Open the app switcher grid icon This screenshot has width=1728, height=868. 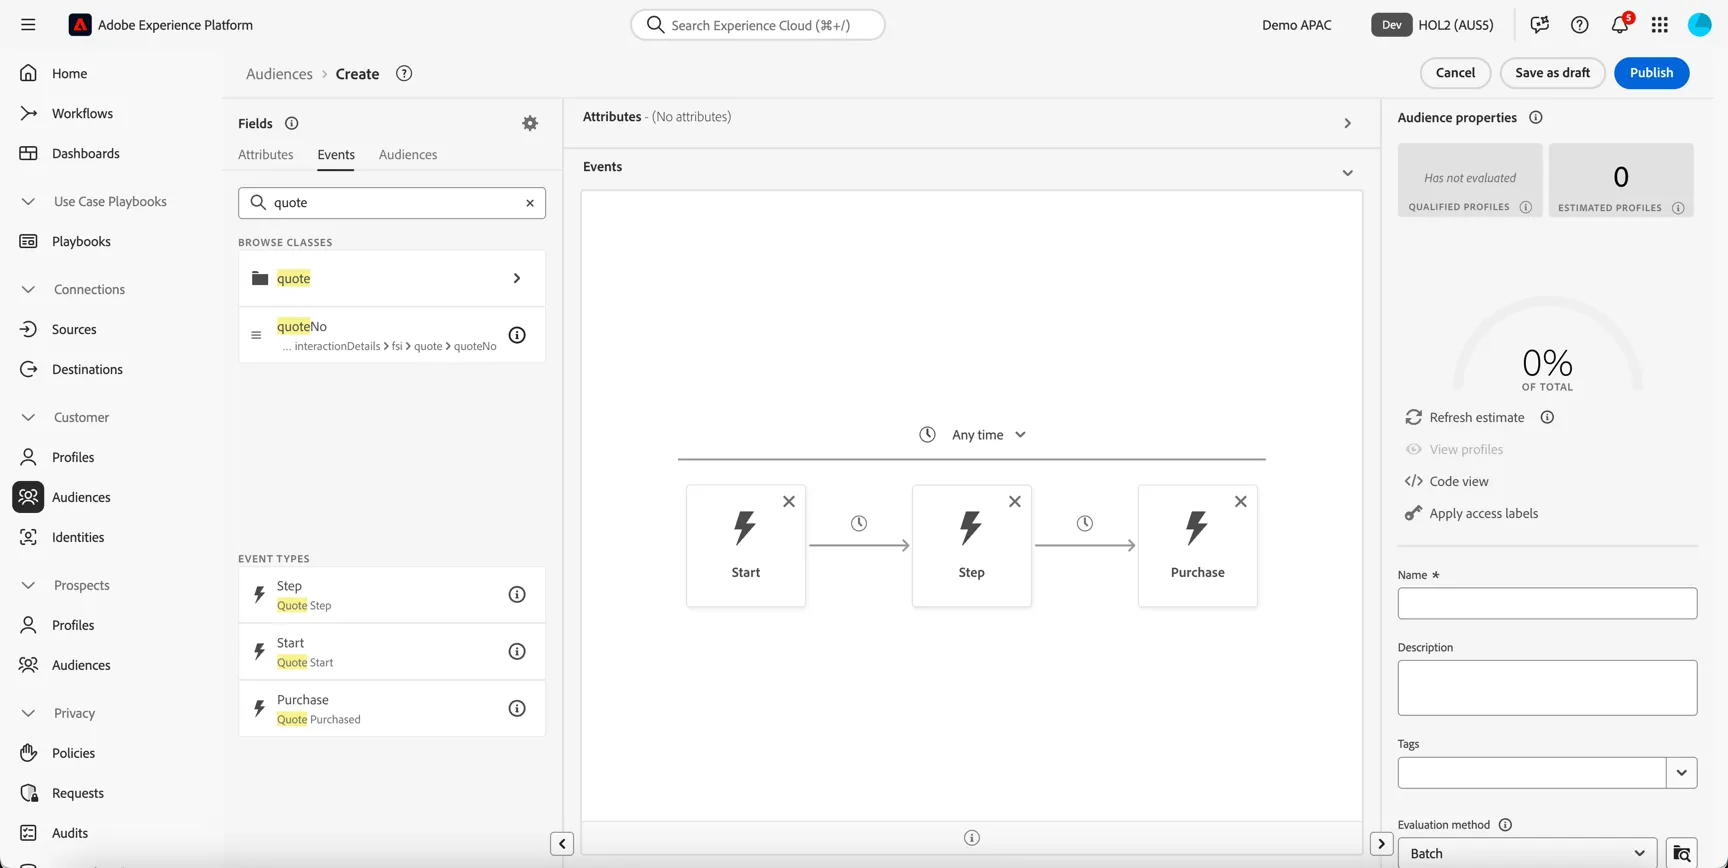1660,25
